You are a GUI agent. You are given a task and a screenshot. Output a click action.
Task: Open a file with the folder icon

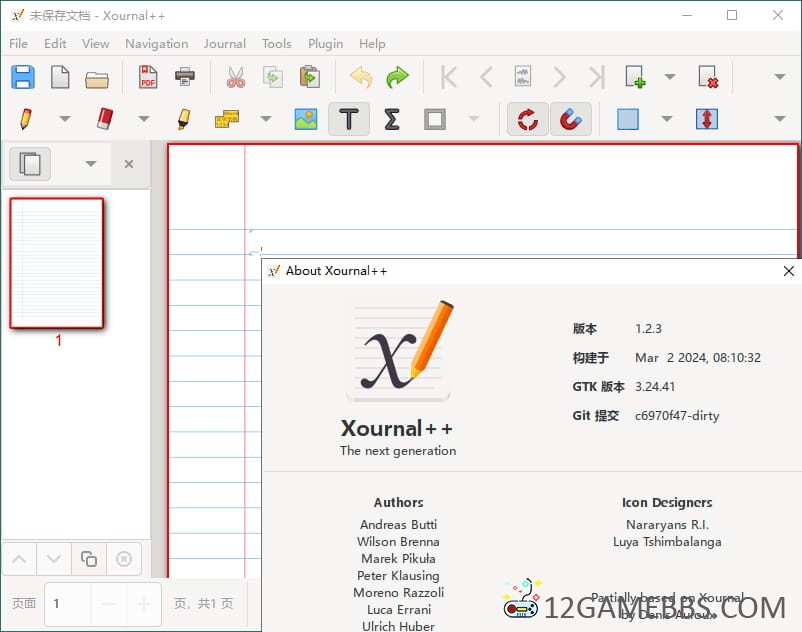pos(97,79)
